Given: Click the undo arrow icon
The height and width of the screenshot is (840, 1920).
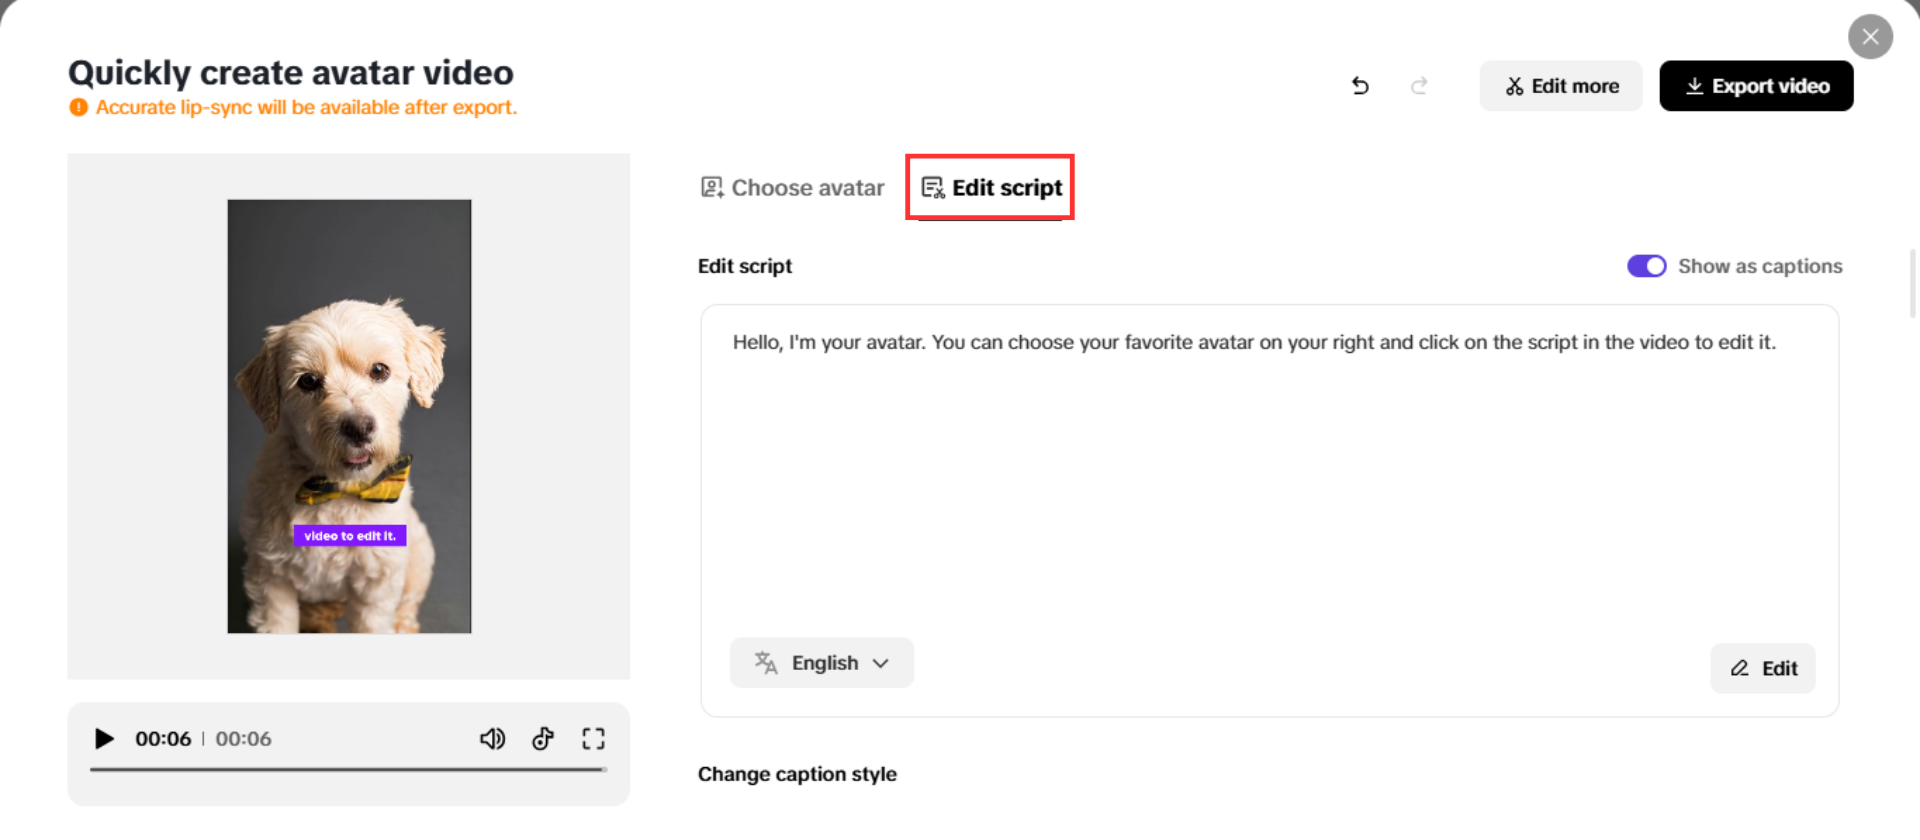Looking at the screenshot, I should tap(1360, 86).
